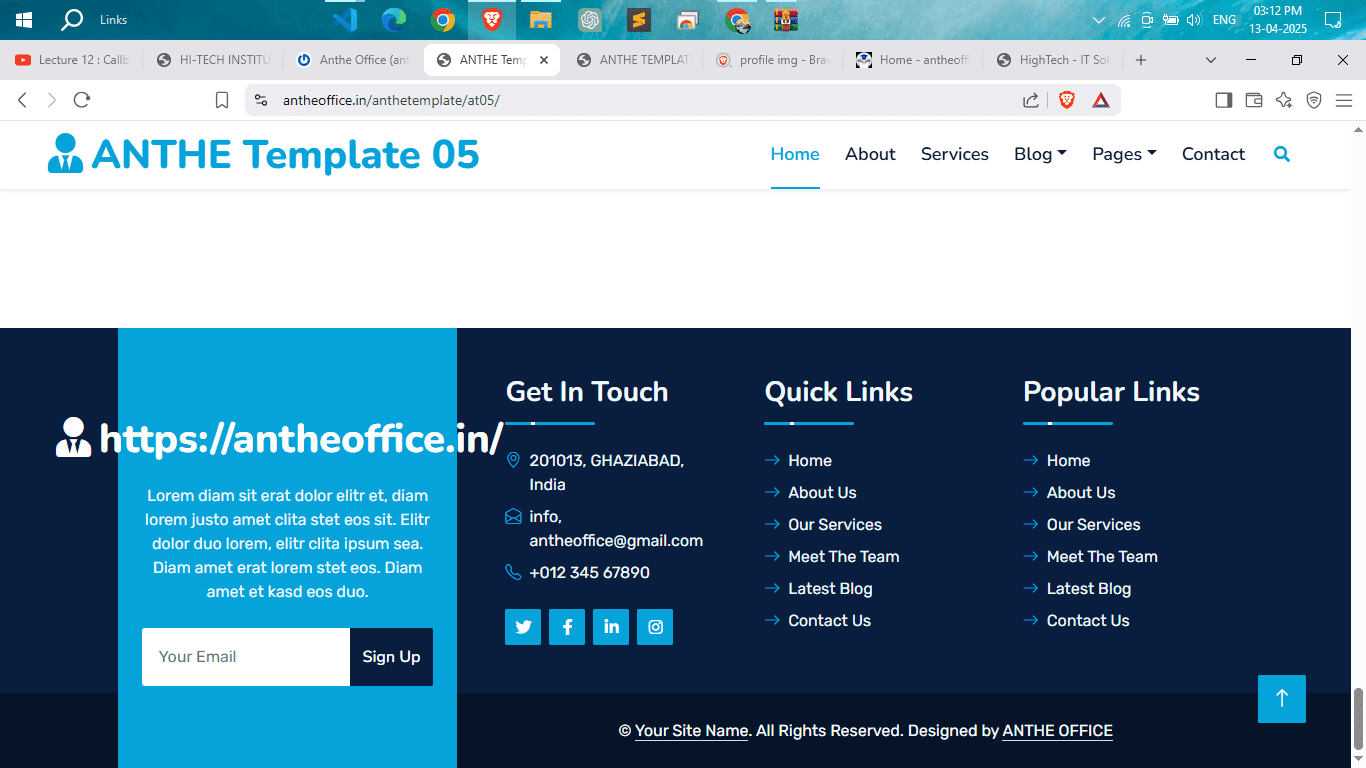
Task: Expand the browser tab search chevron
Action: point(1210,60)
